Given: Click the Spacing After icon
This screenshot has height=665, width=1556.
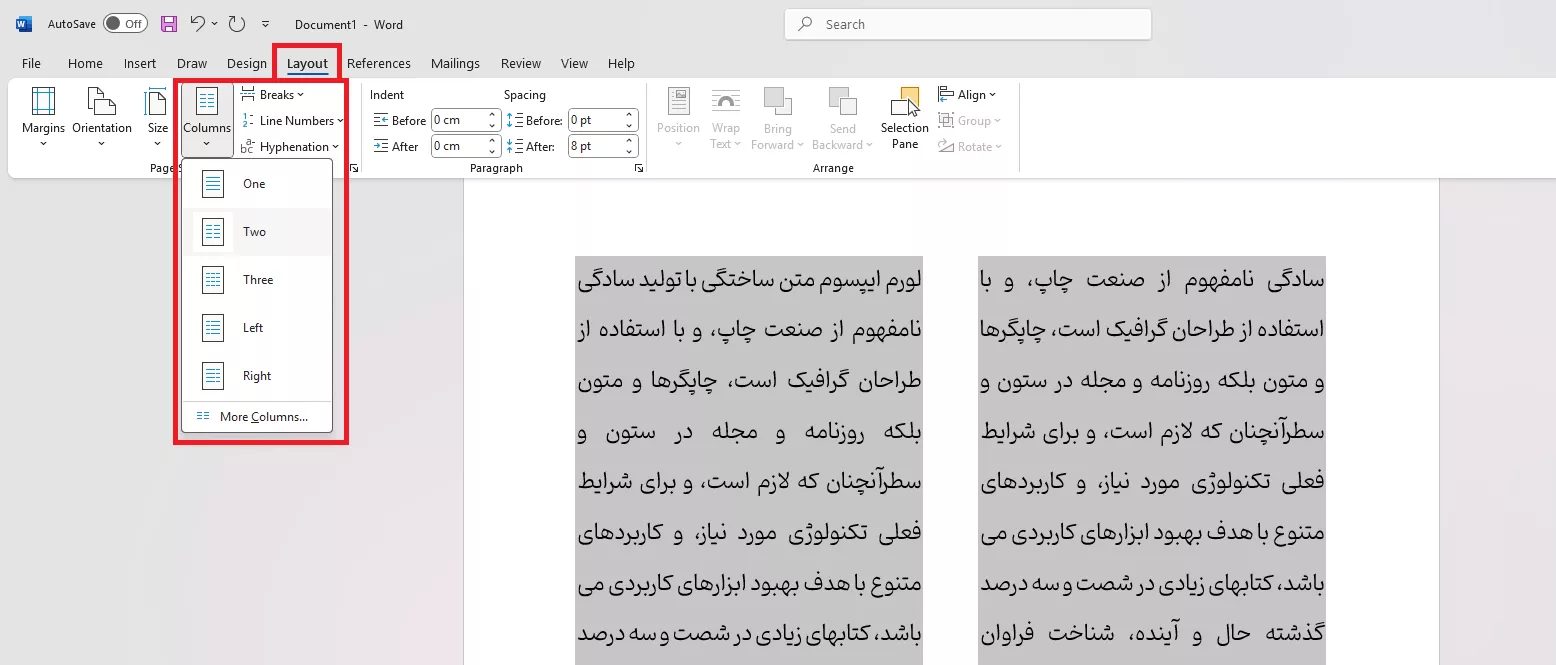Looking at the screenshot, I should tap(515, 146).
